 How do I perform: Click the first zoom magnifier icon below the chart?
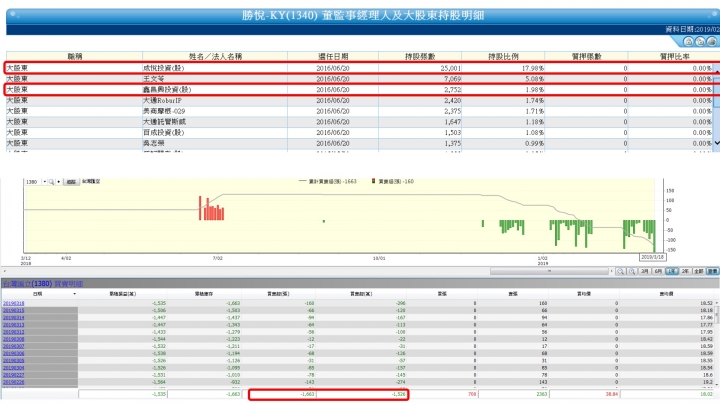(621, 271)
